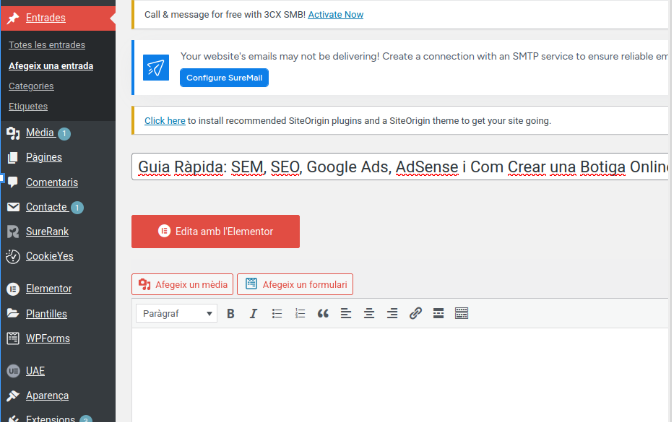Open Pàgines in the sidebar

(44, 157)
